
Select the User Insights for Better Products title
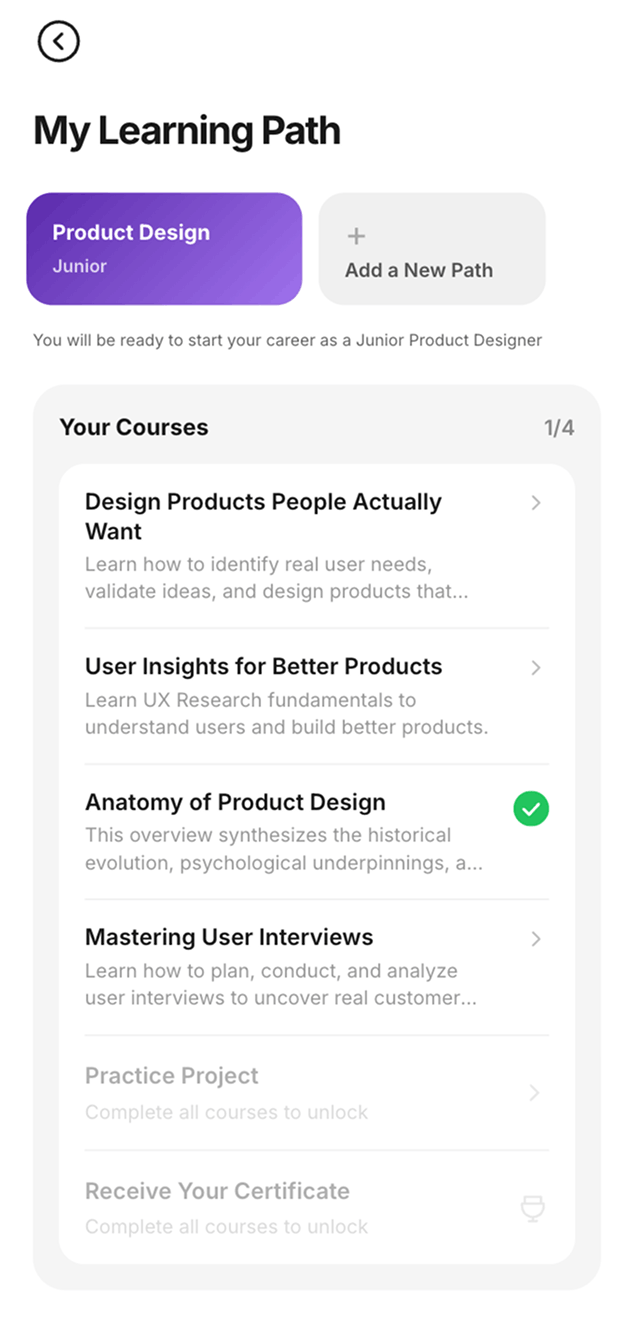263,667
